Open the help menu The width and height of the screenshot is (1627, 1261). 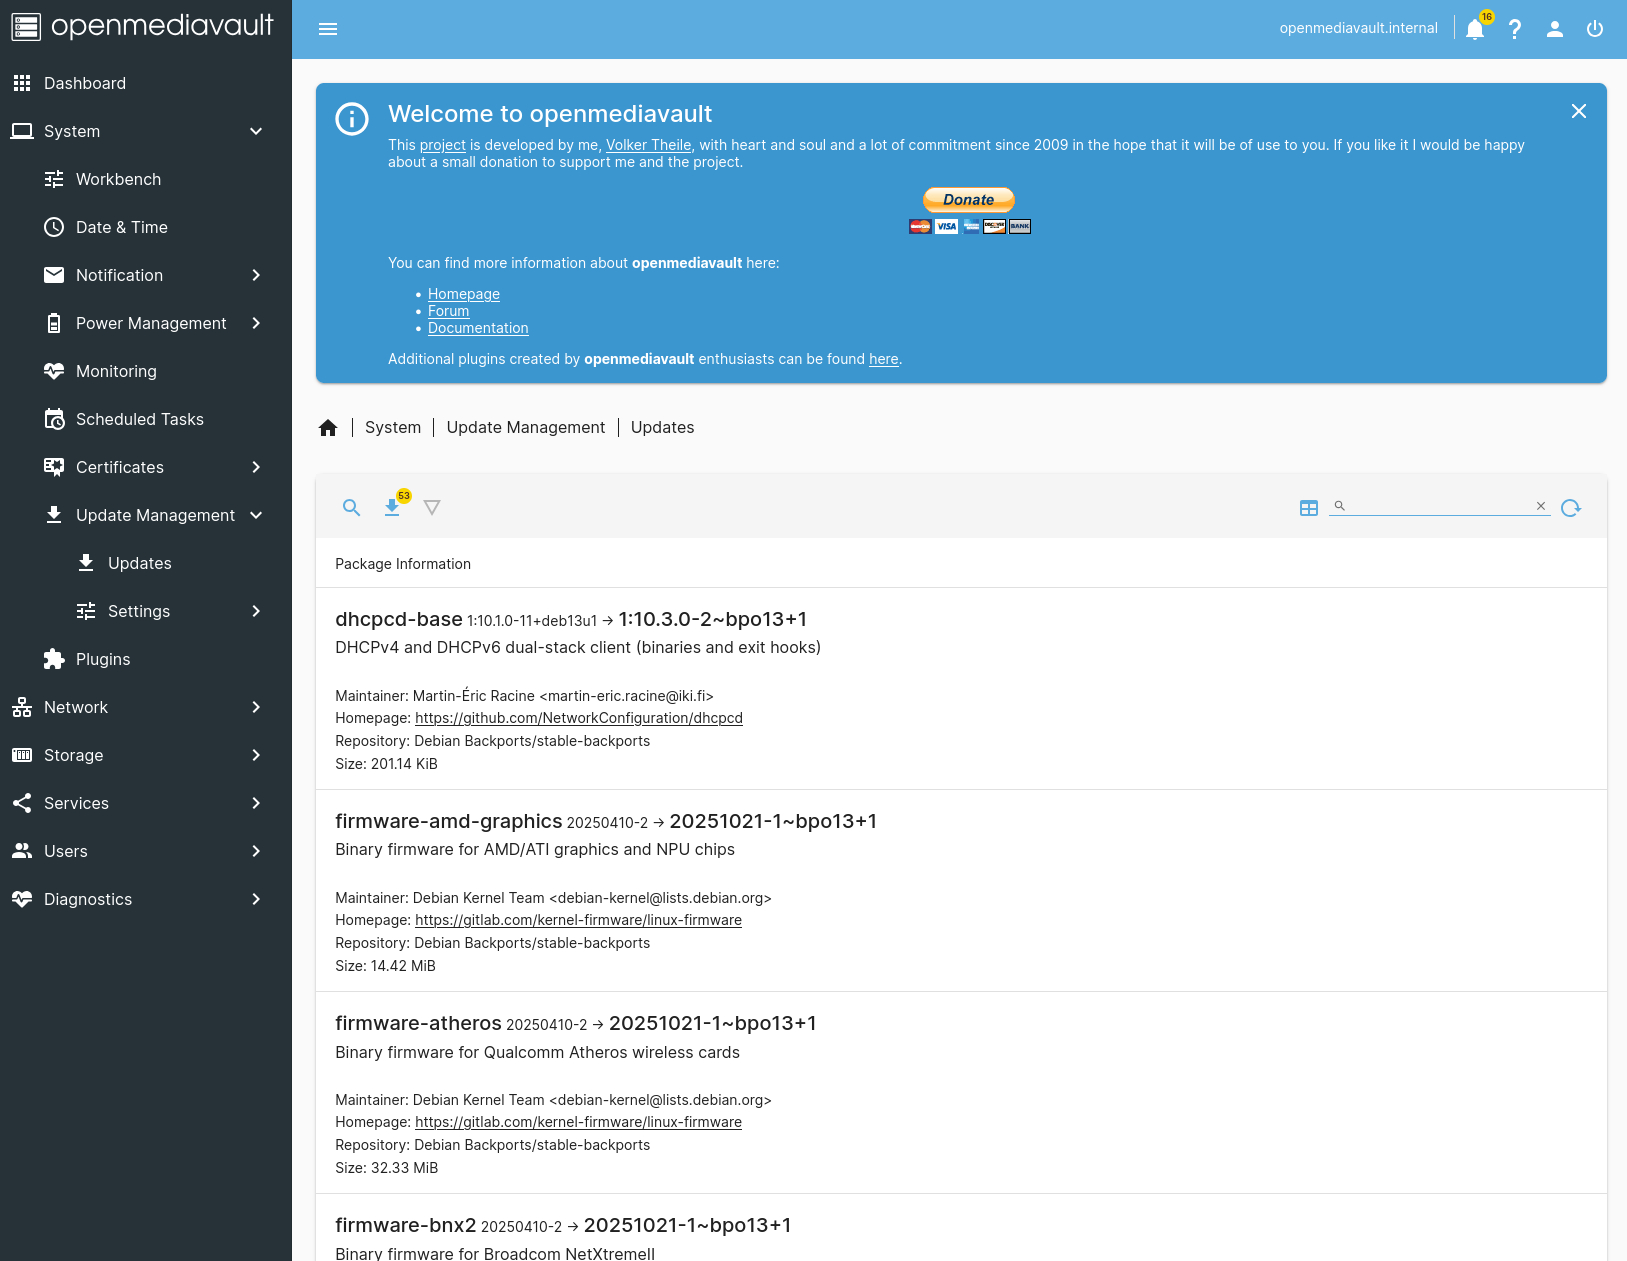pos(1514,29)
